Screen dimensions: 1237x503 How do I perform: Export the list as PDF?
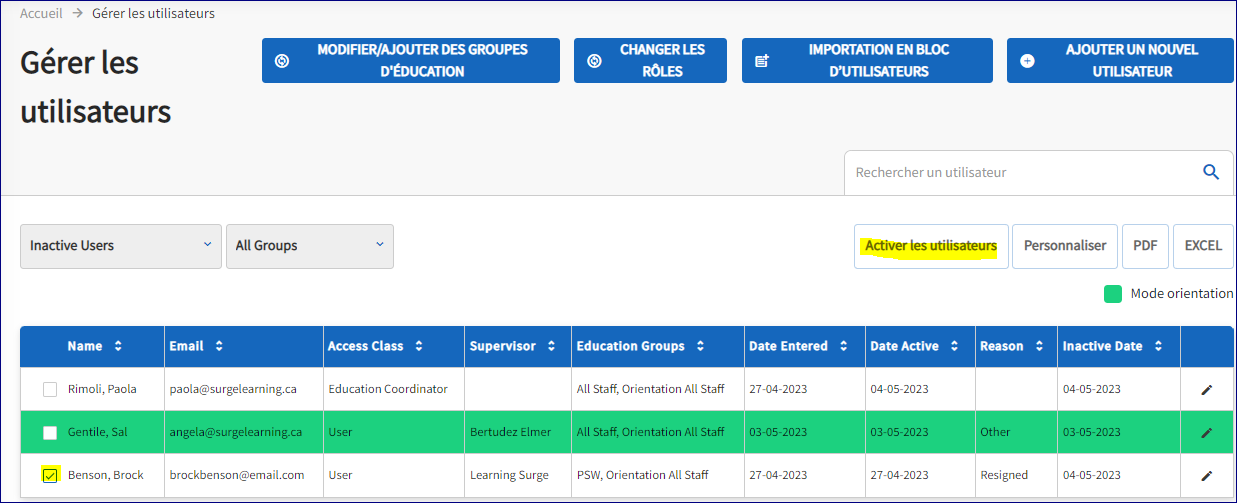[1145, 246]
